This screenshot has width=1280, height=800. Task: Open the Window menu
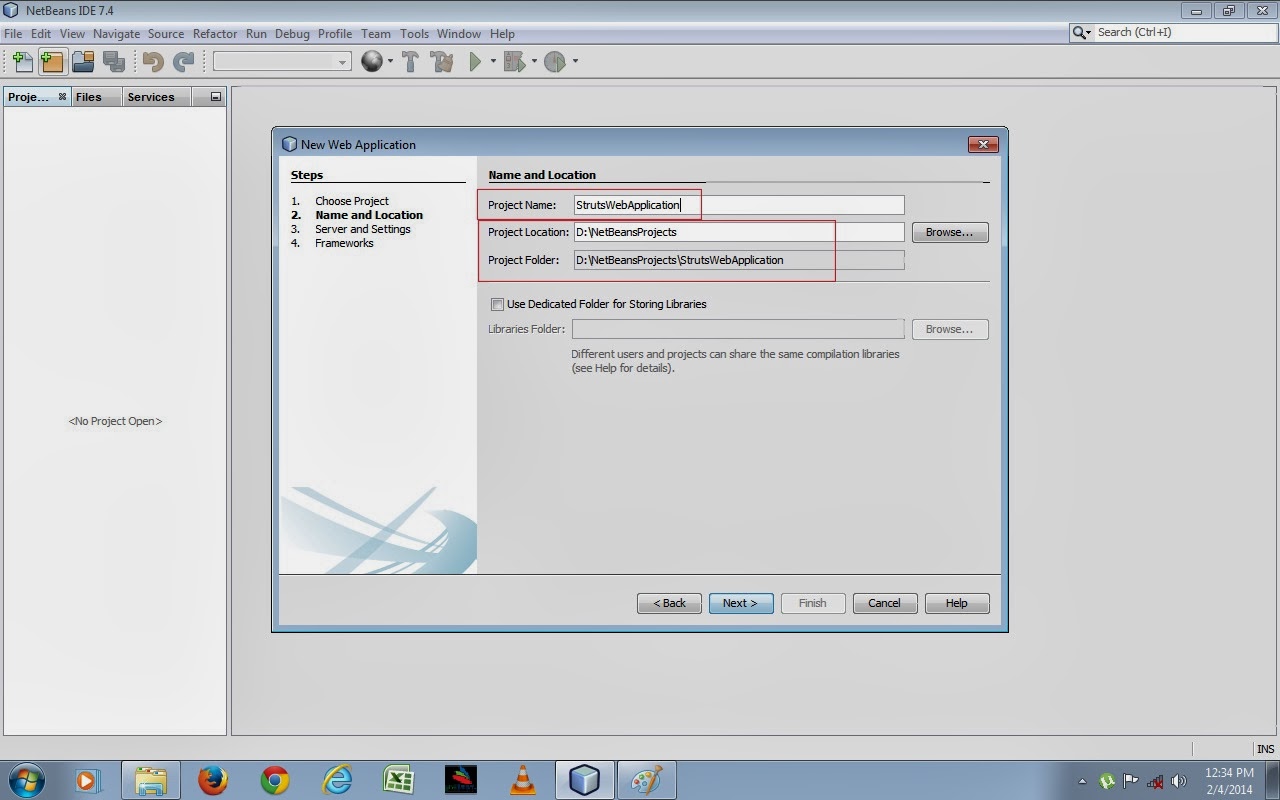tap(459, 33)
